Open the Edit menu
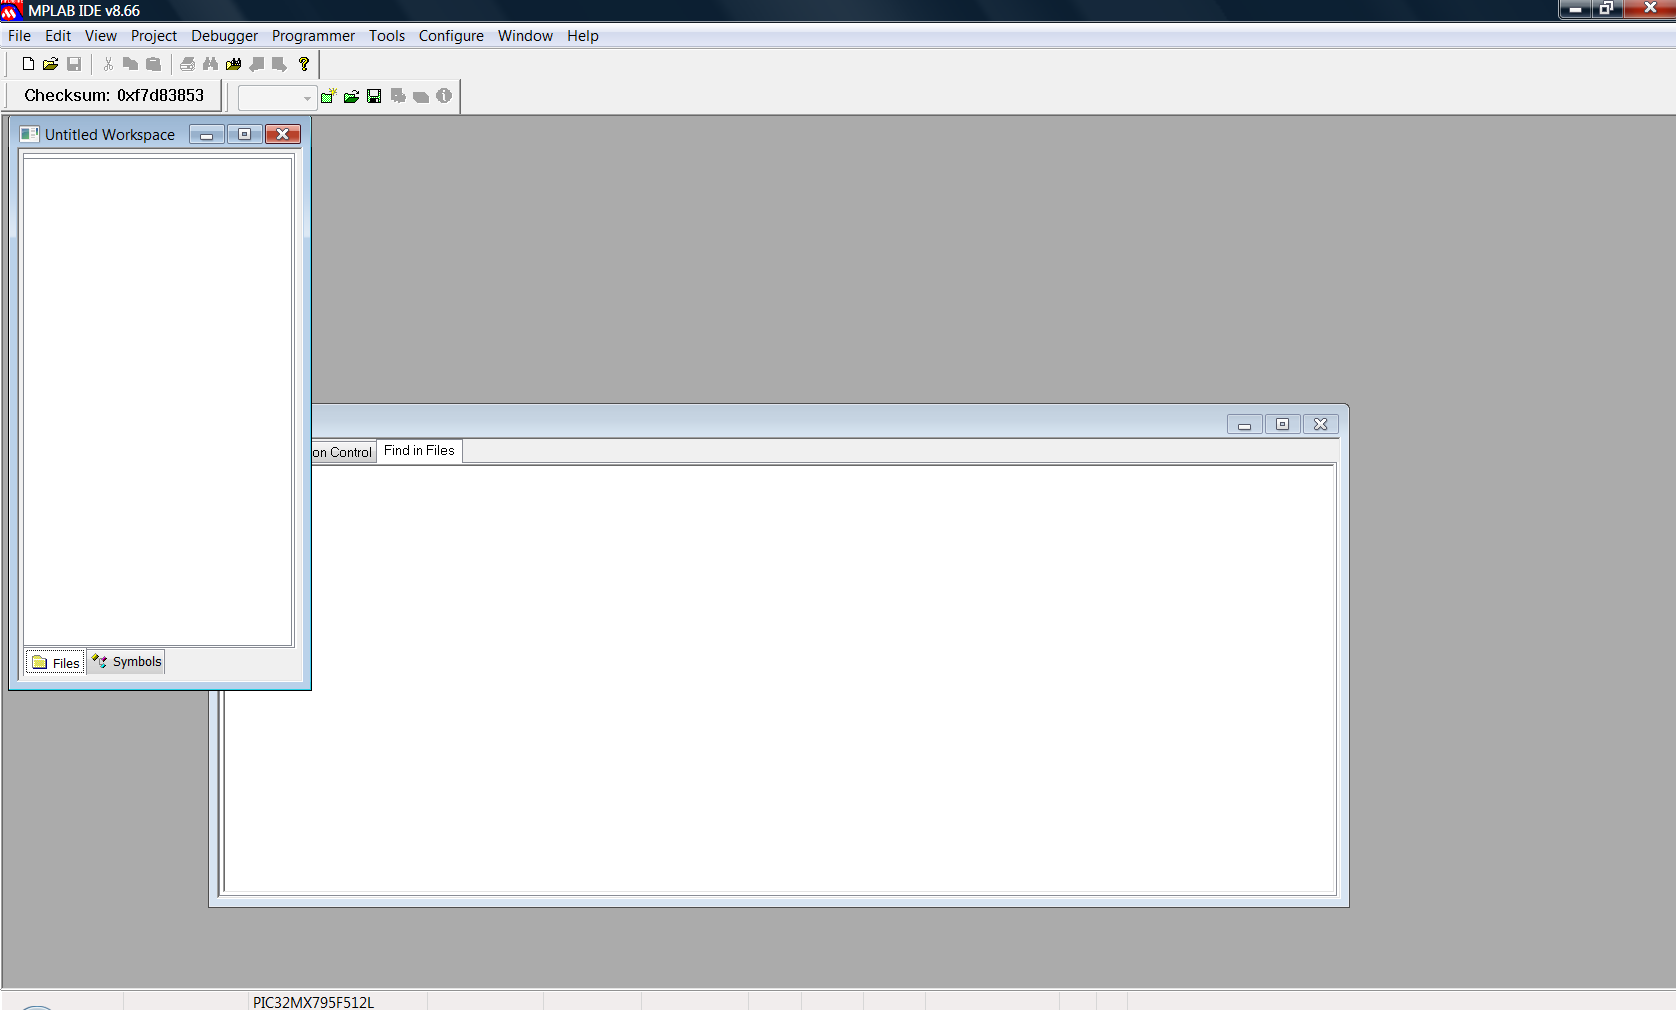 [58, 36]
